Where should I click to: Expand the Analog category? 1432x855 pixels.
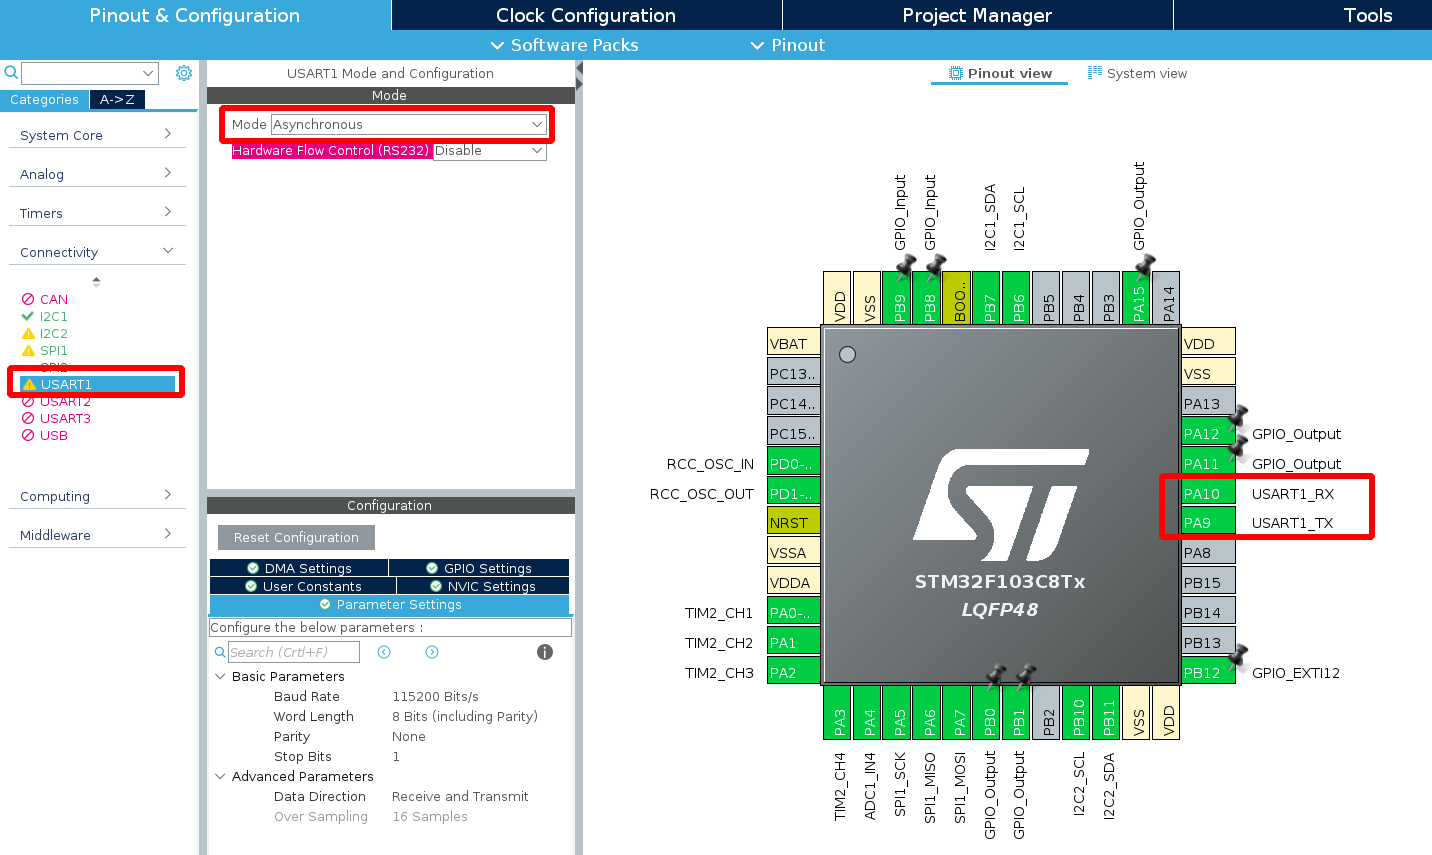[97, 174]
